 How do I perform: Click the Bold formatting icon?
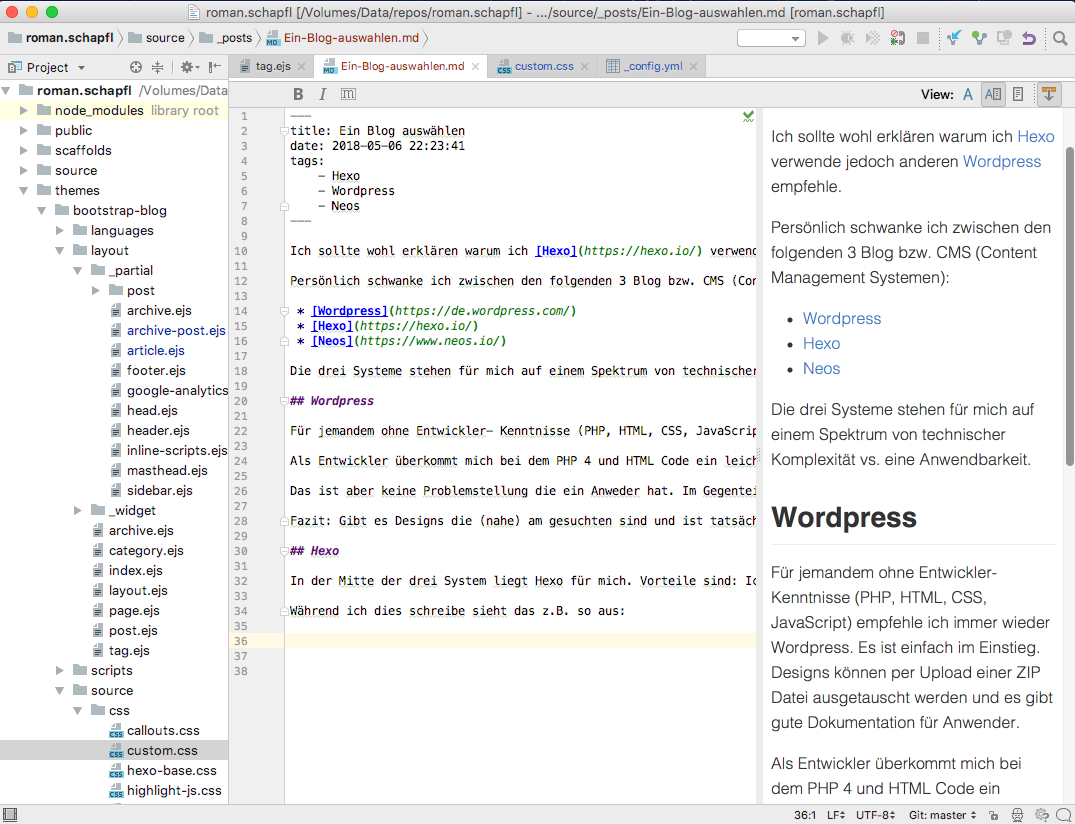click(x=298, y=94)
